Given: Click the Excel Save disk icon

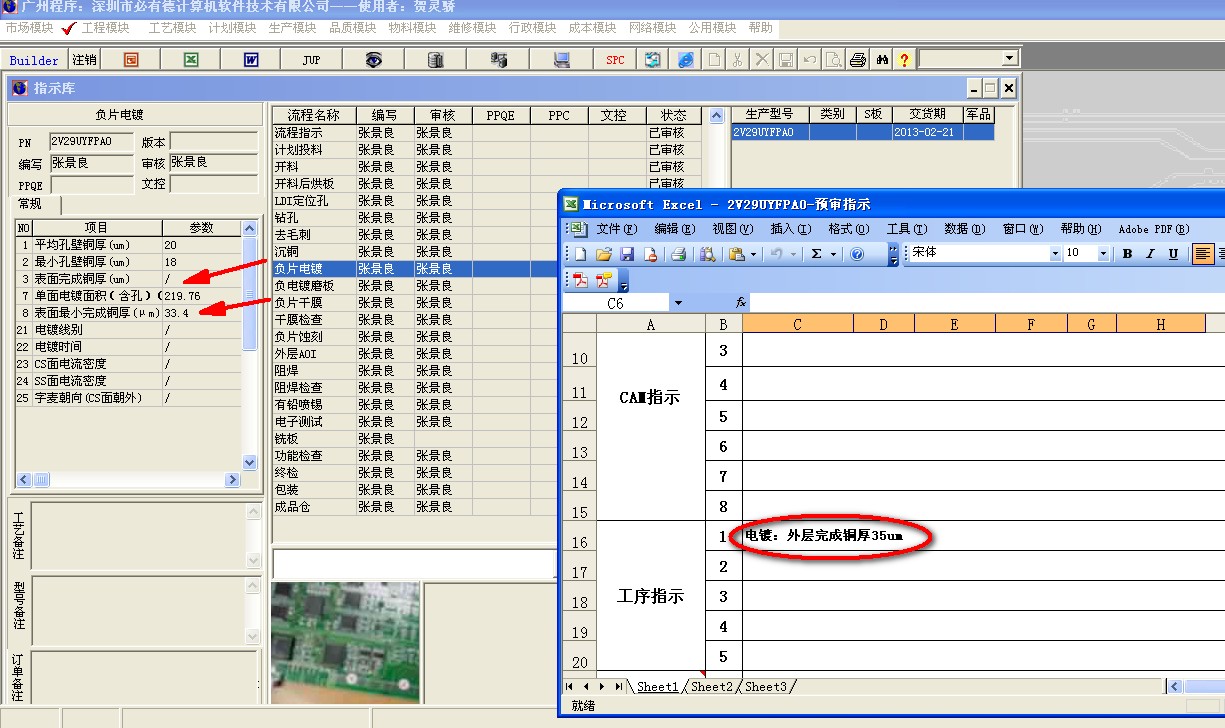Looking at the screenshot, I should point(627,254).
